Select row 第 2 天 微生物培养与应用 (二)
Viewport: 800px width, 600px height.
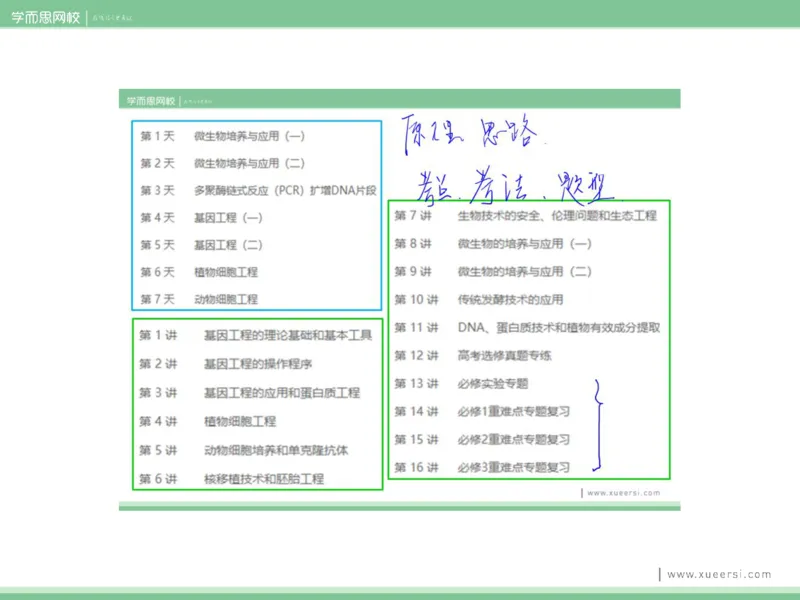tap(222, 163)
